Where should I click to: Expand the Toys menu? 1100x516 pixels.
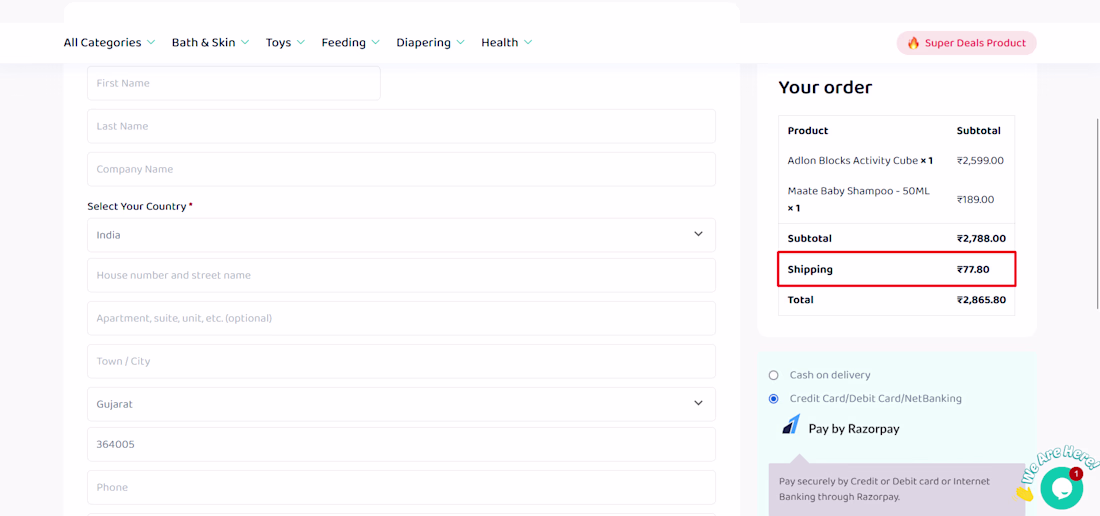coord(286,43)
